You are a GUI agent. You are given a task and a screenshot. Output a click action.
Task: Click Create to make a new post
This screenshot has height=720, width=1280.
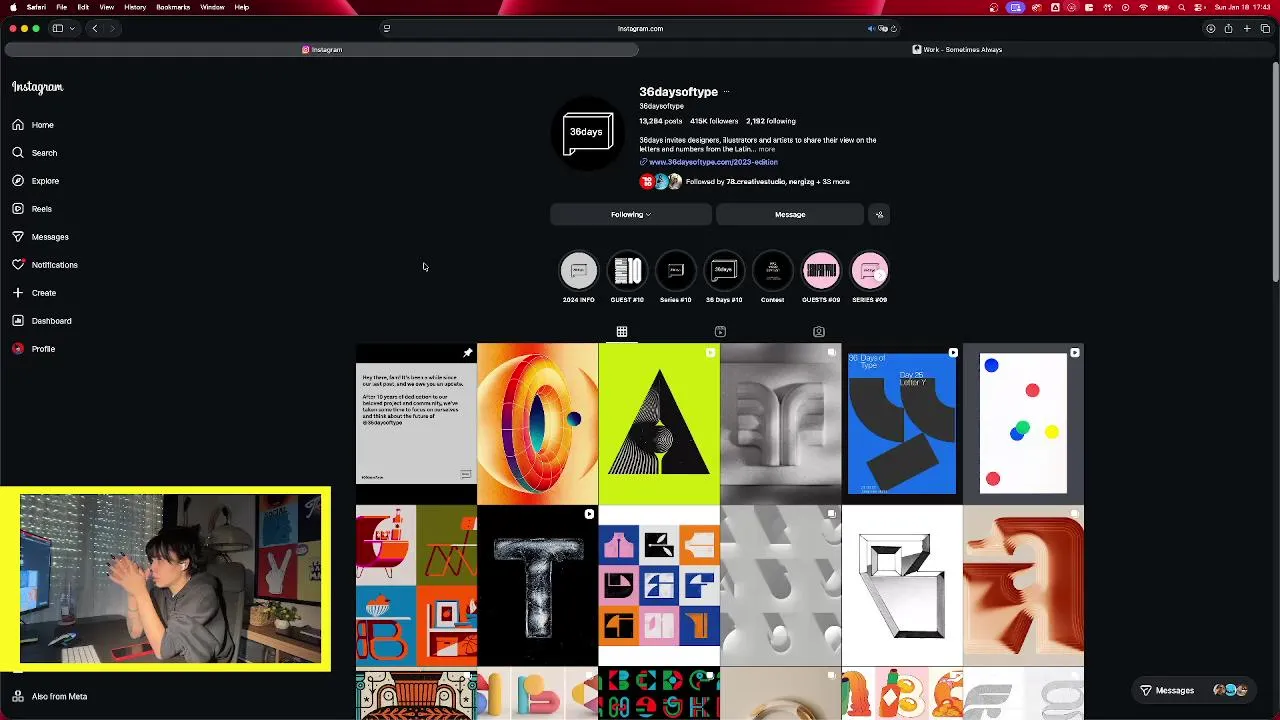point(34,293)
